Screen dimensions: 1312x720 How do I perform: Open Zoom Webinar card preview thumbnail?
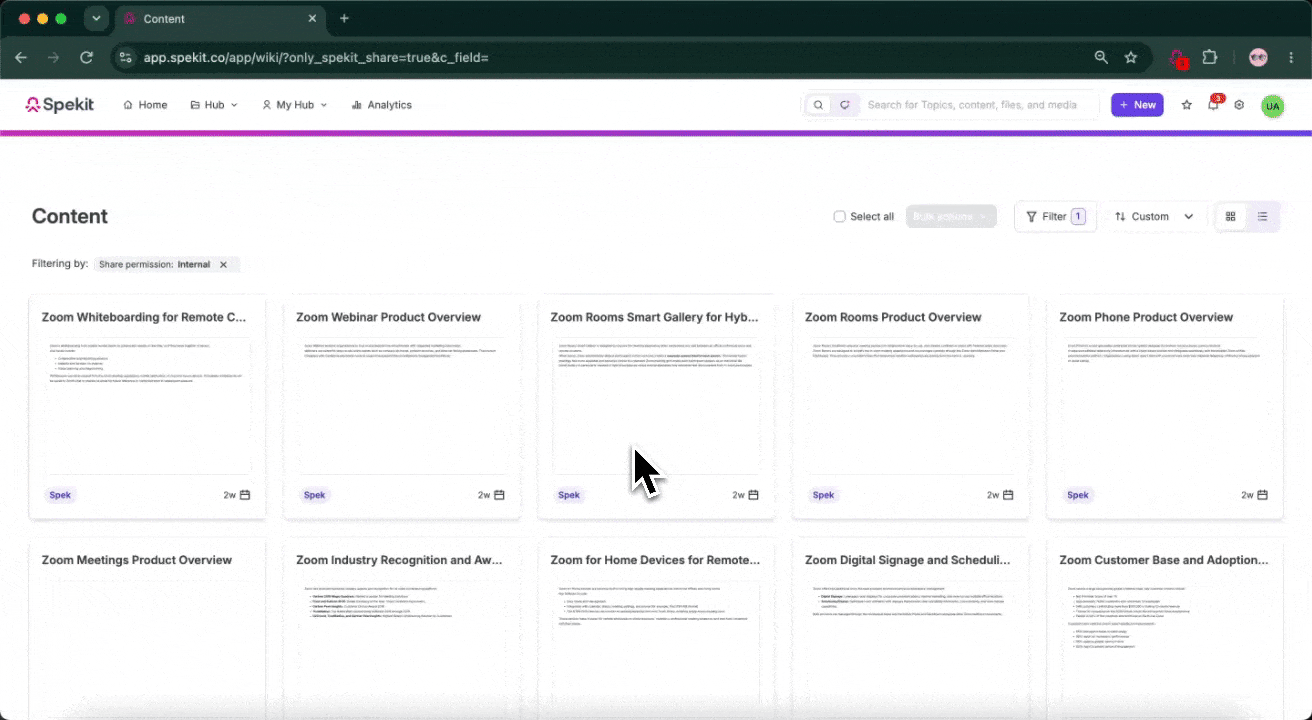(x=401, y=405)
